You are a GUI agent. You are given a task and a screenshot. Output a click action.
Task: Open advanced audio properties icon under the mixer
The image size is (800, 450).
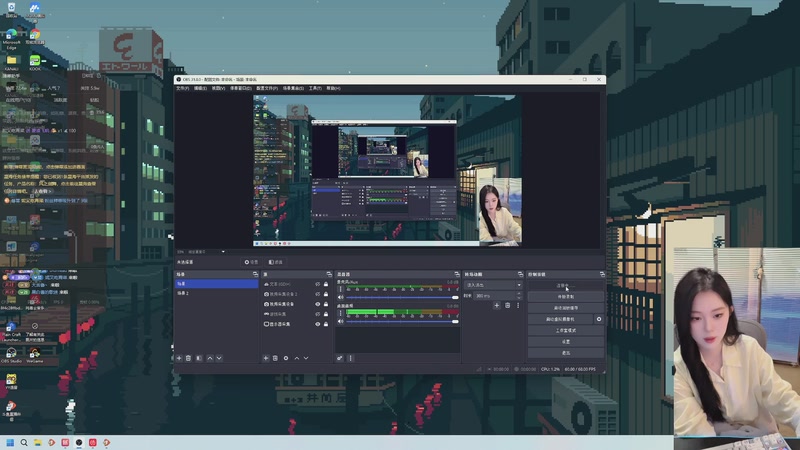tap(340, 358)
